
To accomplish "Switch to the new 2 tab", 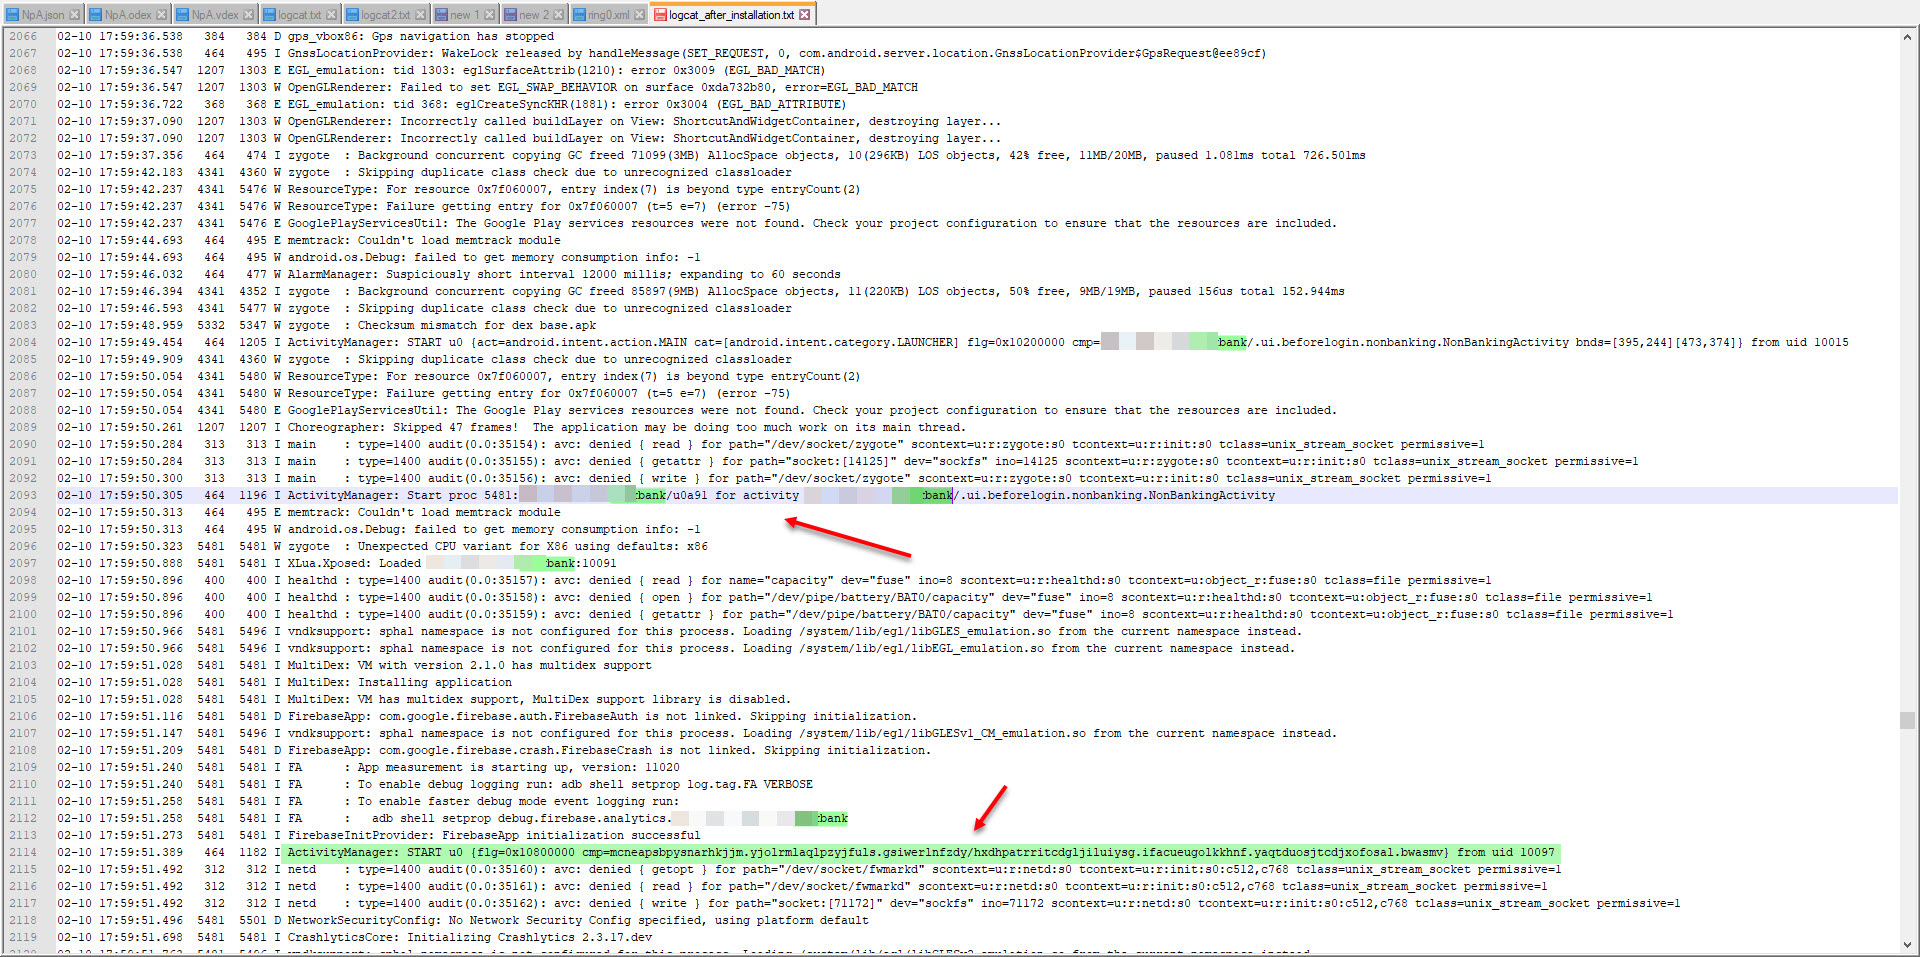I will pos(534,15).
